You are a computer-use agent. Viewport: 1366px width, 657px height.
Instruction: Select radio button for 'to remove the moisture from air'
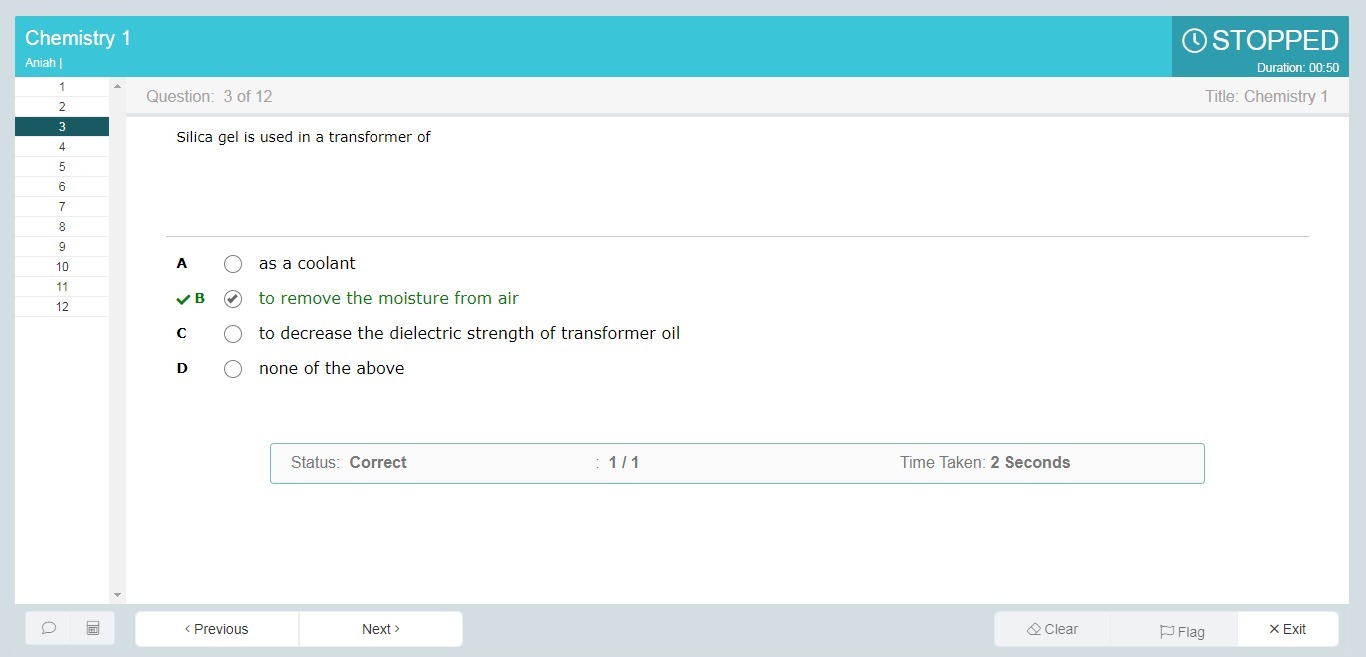tap(233, 299)
